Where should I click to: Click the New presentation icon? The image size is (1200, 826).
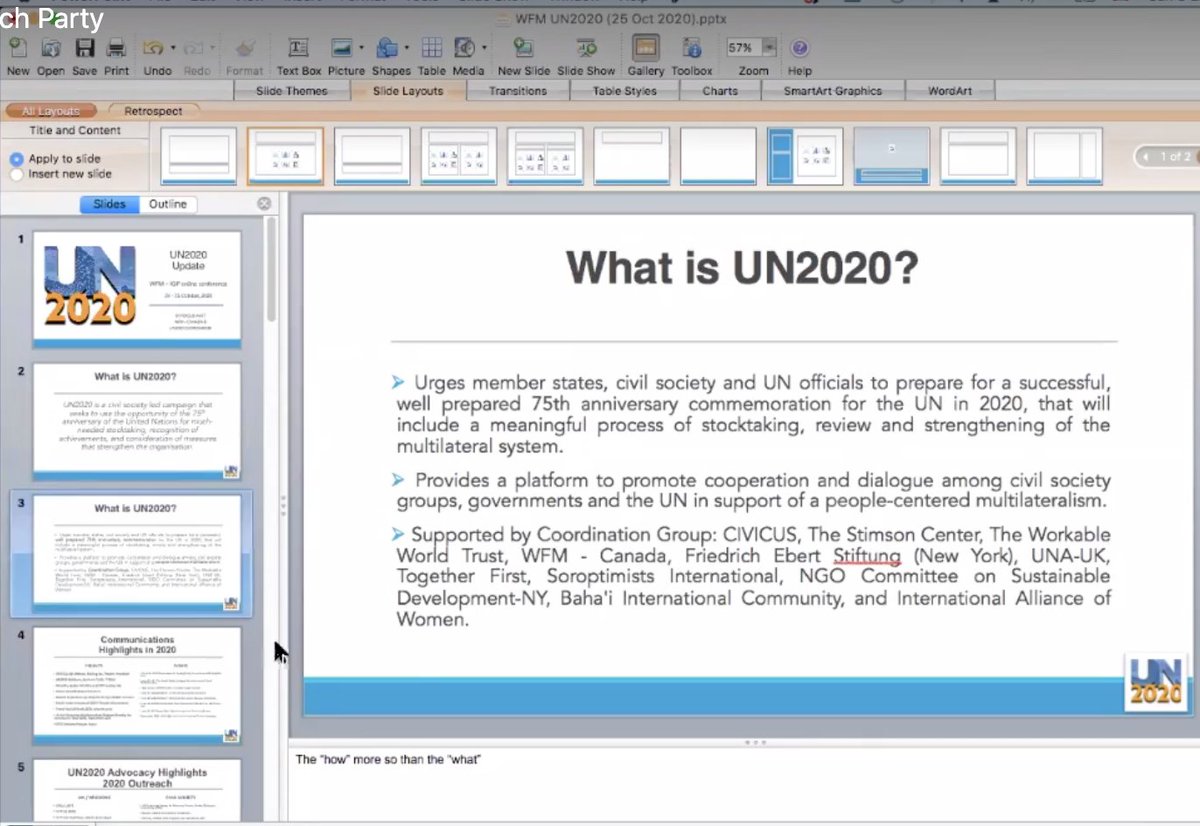(18, 48)
